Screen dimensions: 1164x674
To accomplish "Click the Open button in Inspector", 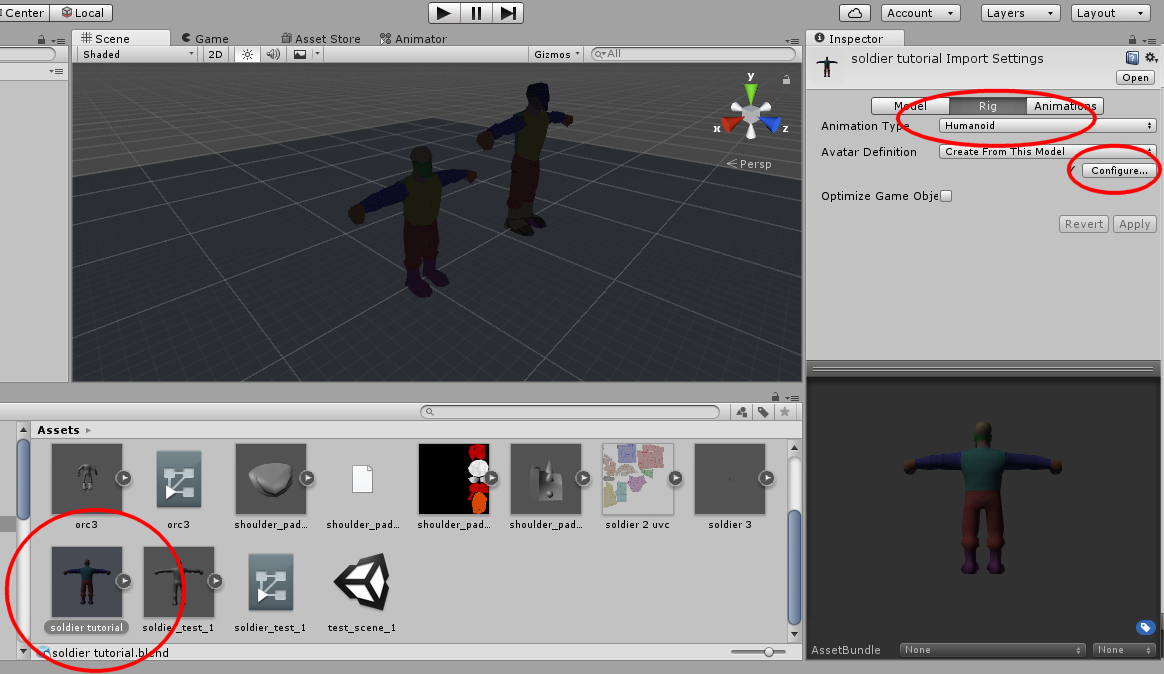I will pyautogui.click(x=1135, y=78).
